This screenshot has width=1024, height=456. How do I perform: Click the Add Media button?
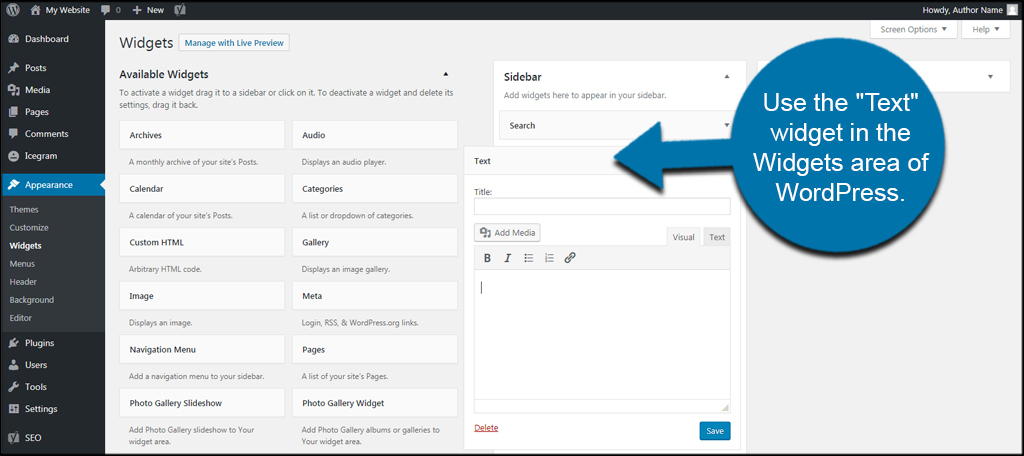pyautogui.click(x=507, y=233)
